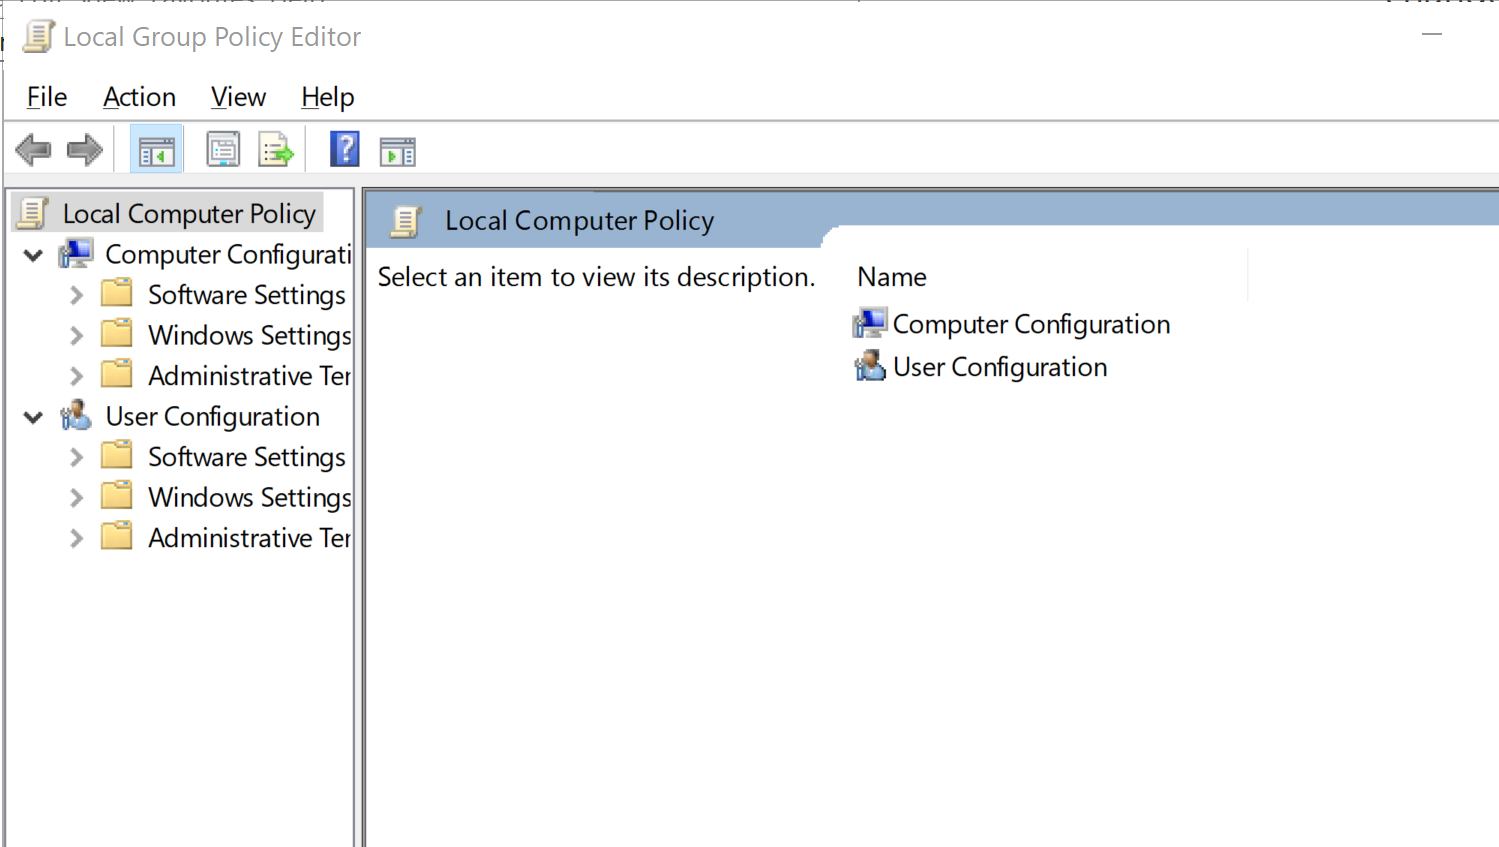The width and height of the screenshot is (1499, 847).
Task: Collapse the Computer Configuration tree node
Action: tap(33, 255)
